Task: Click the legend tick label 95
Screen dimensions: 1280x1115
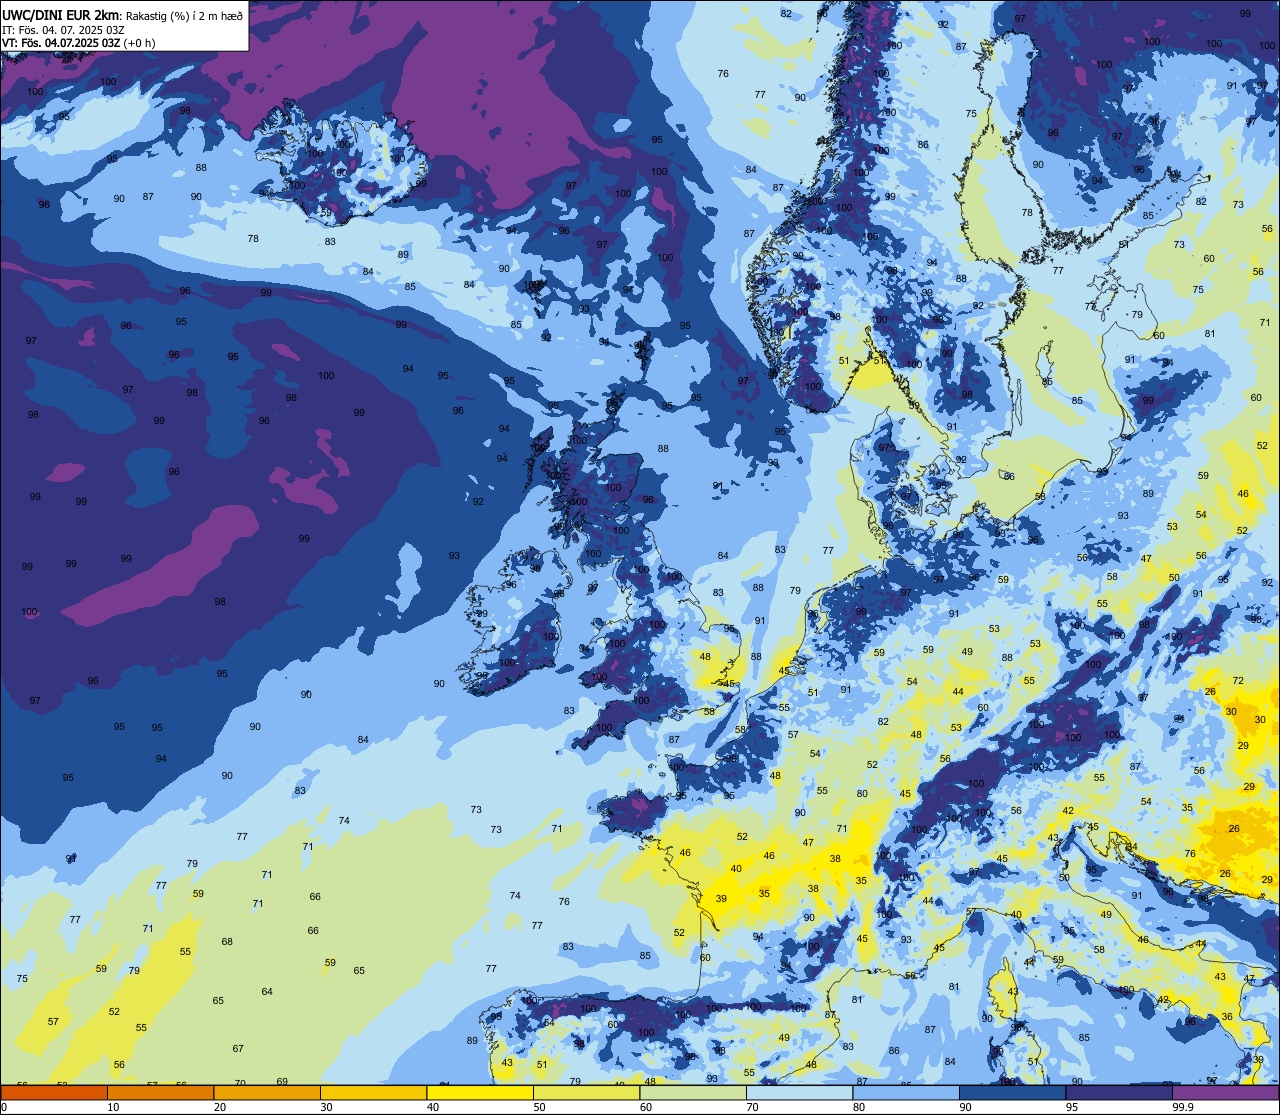Action: pyautogui.click(x=1072, y=1107)
